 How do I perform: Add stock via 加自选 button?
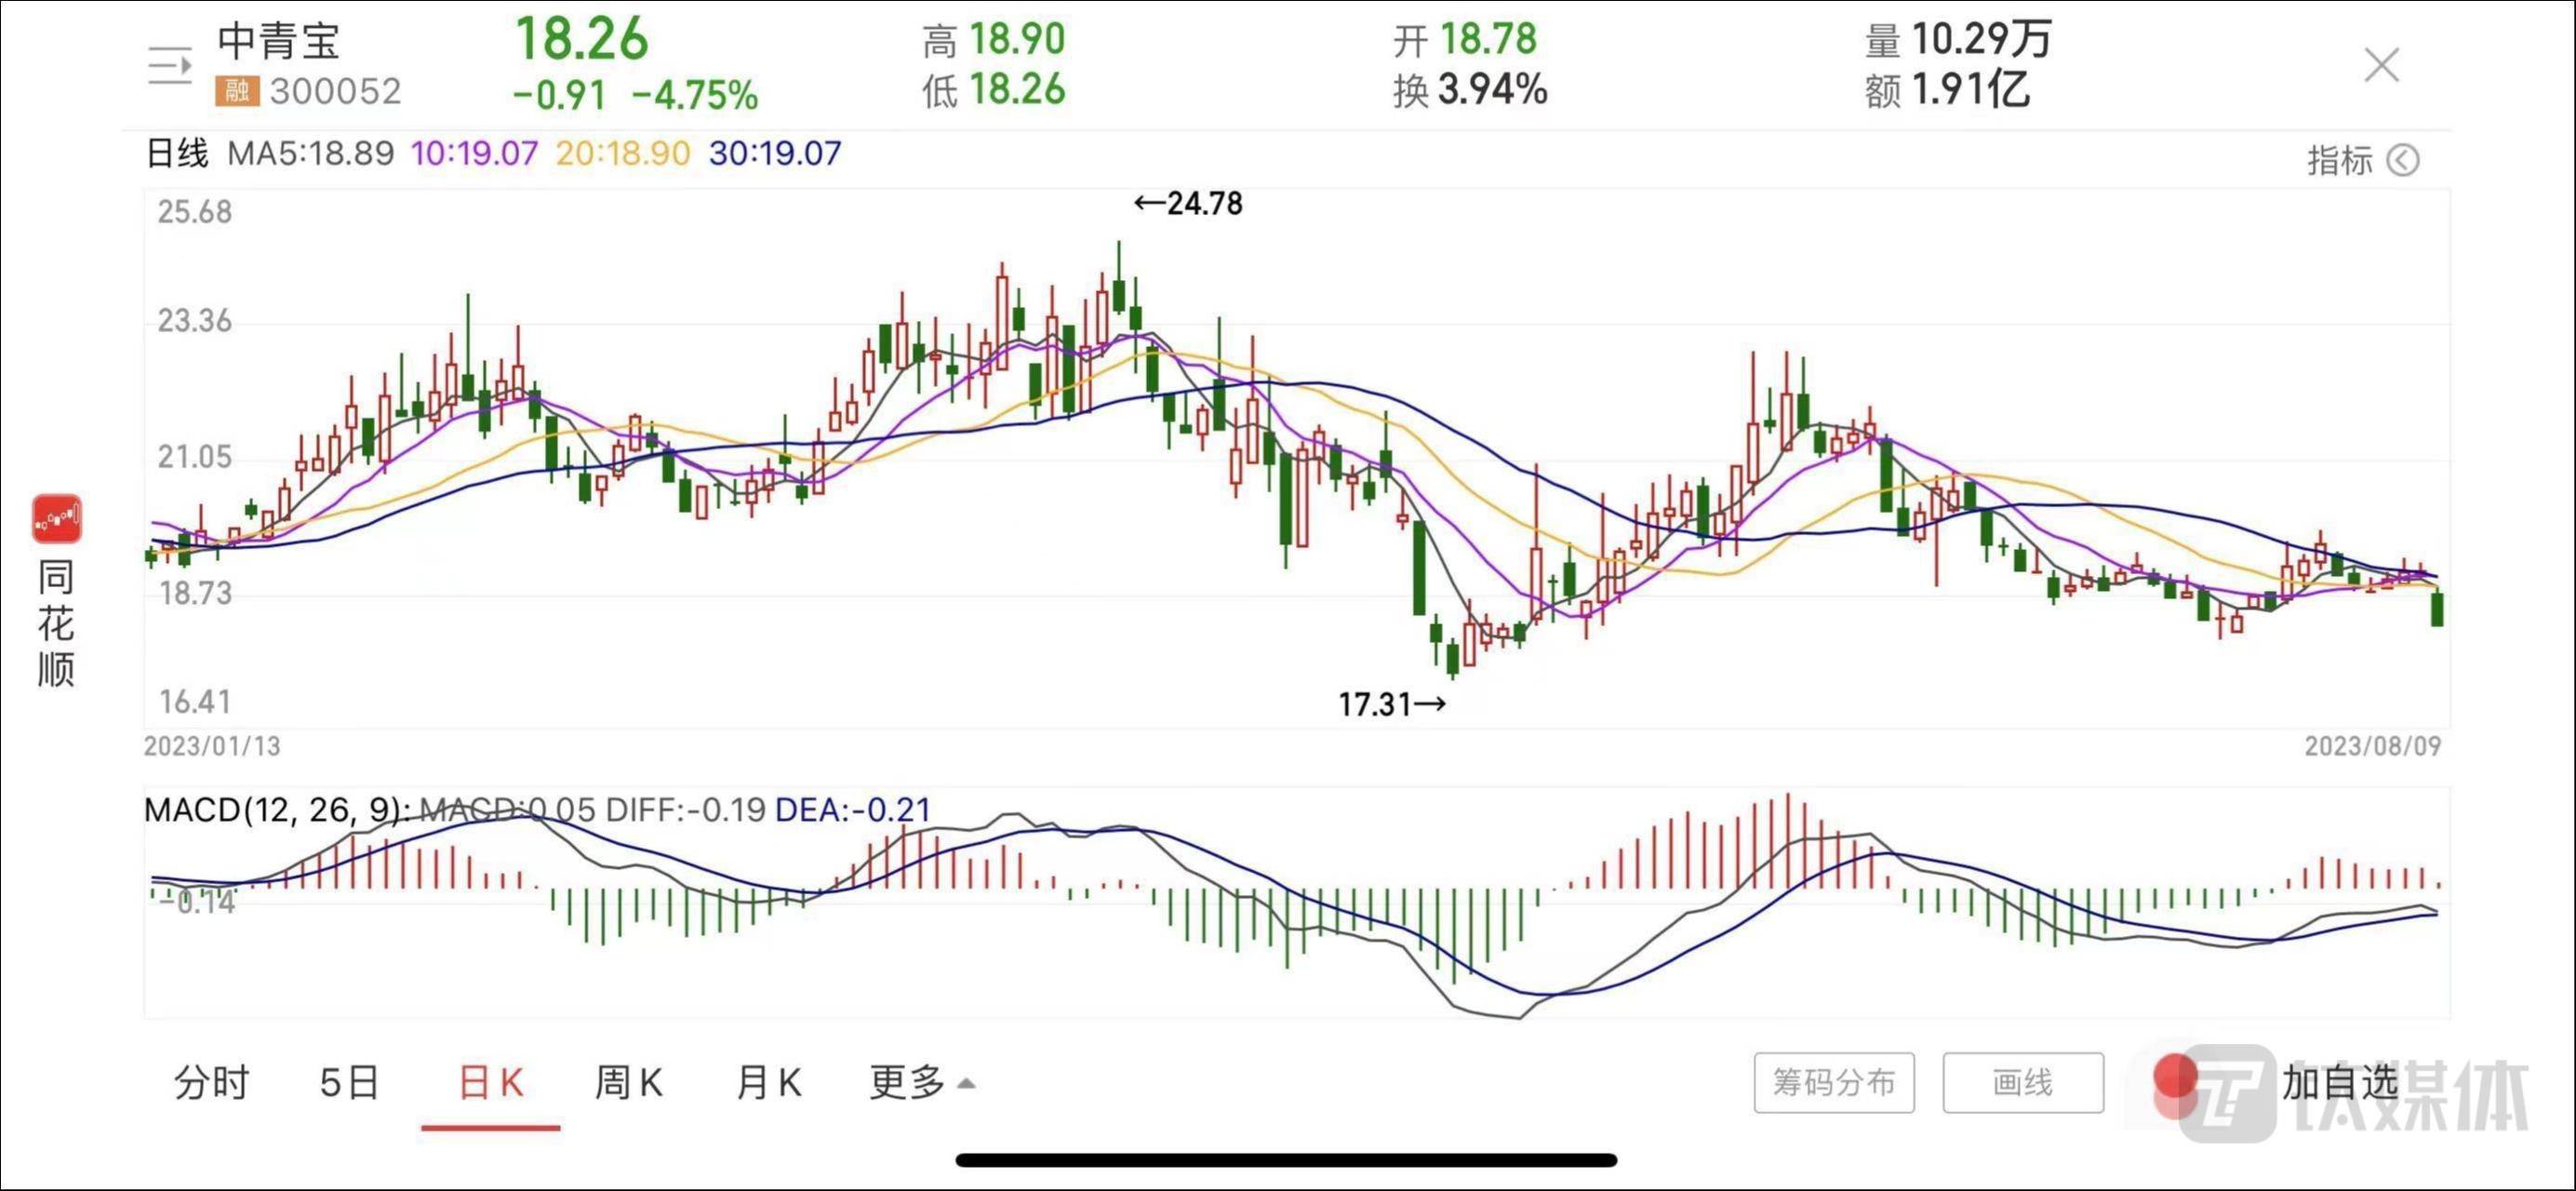pyautogui.click(x=2340, y=1082)
